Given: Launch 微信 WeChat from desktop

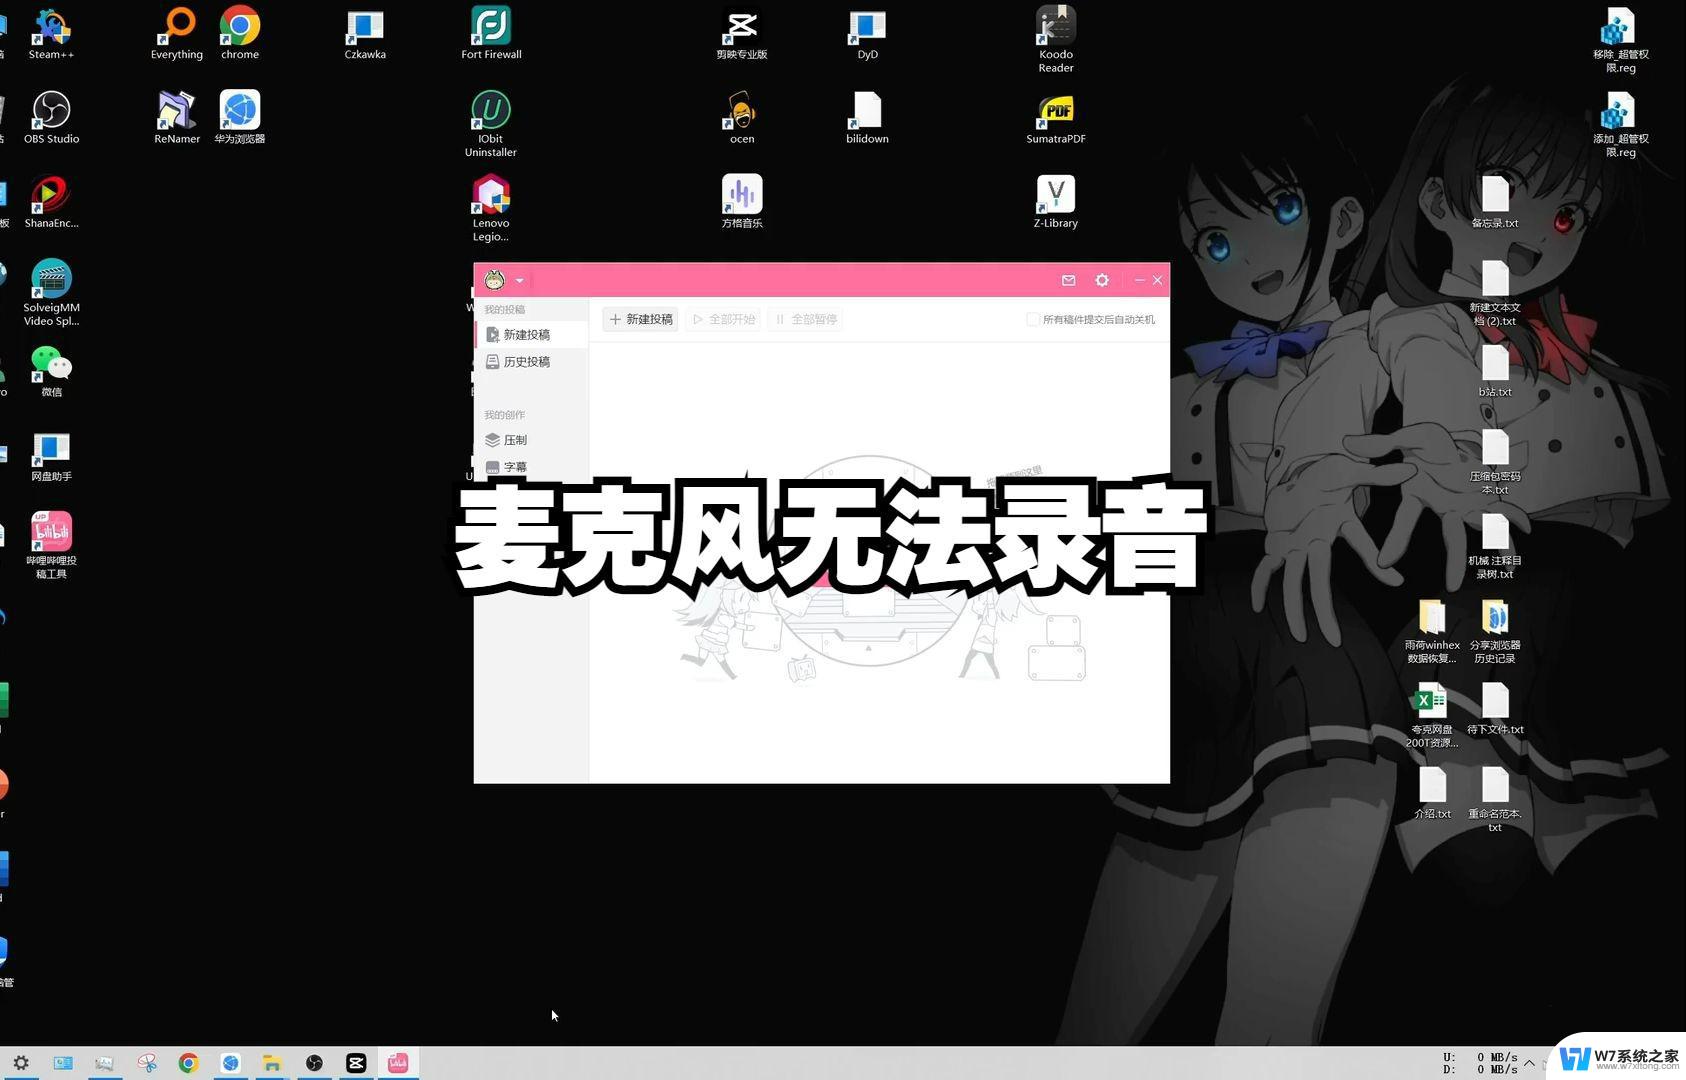Looking at the screenshot, I should [51, 371].
